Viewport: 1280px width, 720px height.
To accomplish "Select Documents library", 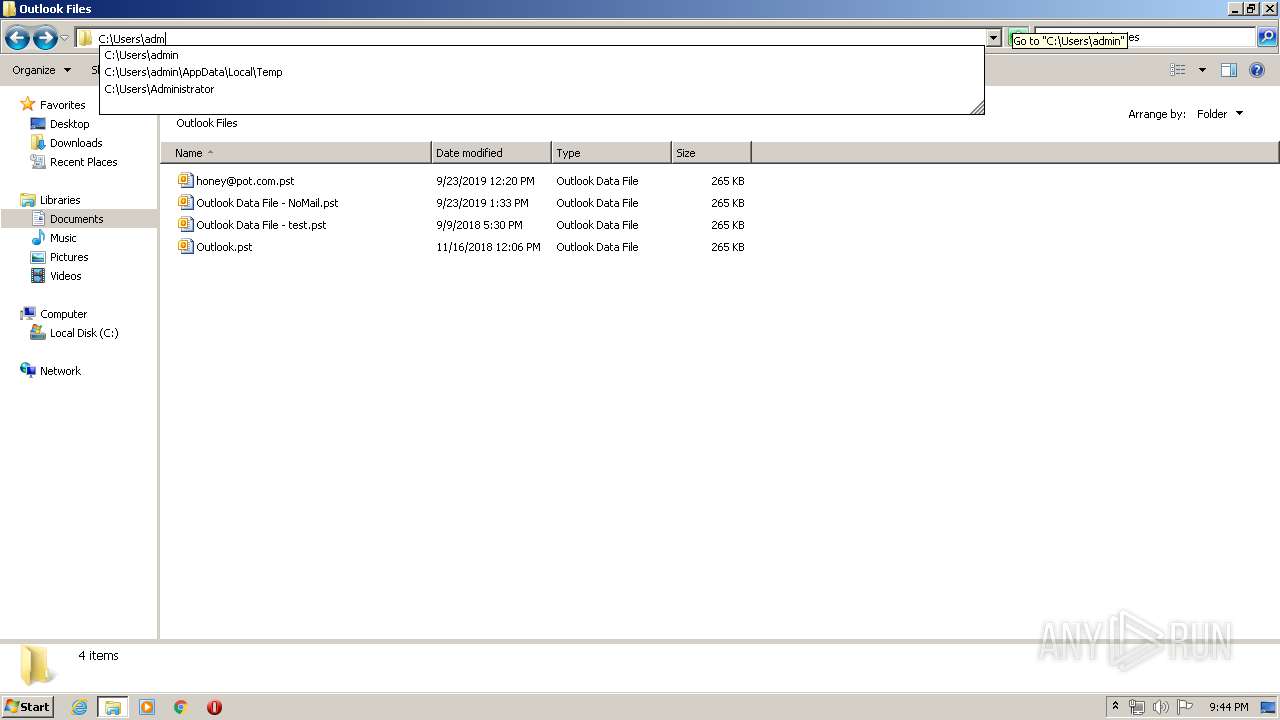I will coord(76,219).
